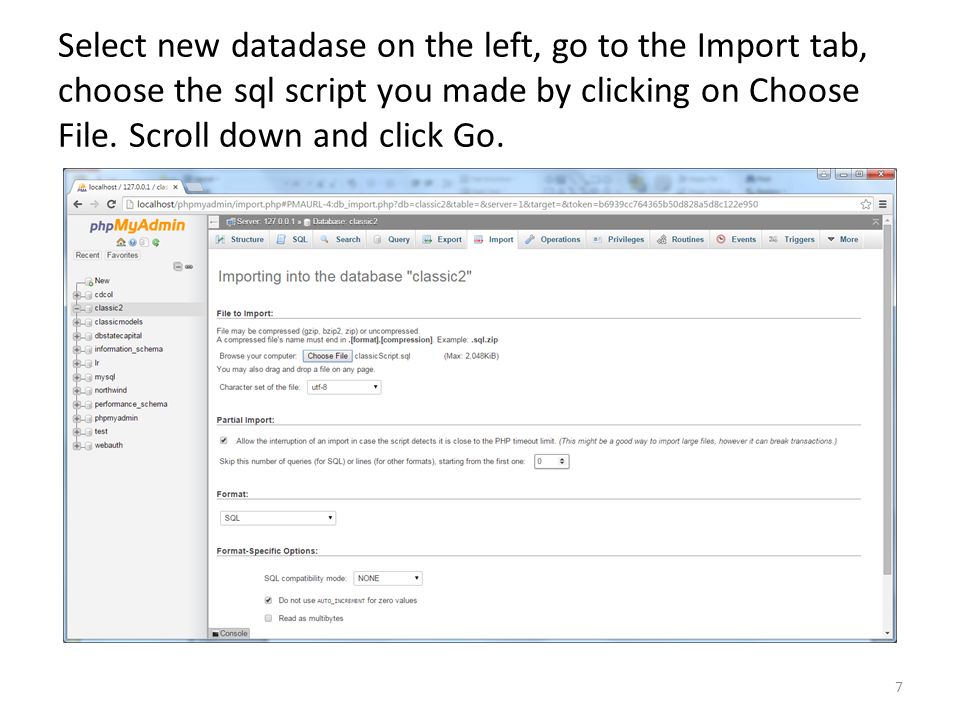Open a new browser tab
This screenshot has width=960, height=720.
(194, 187)
